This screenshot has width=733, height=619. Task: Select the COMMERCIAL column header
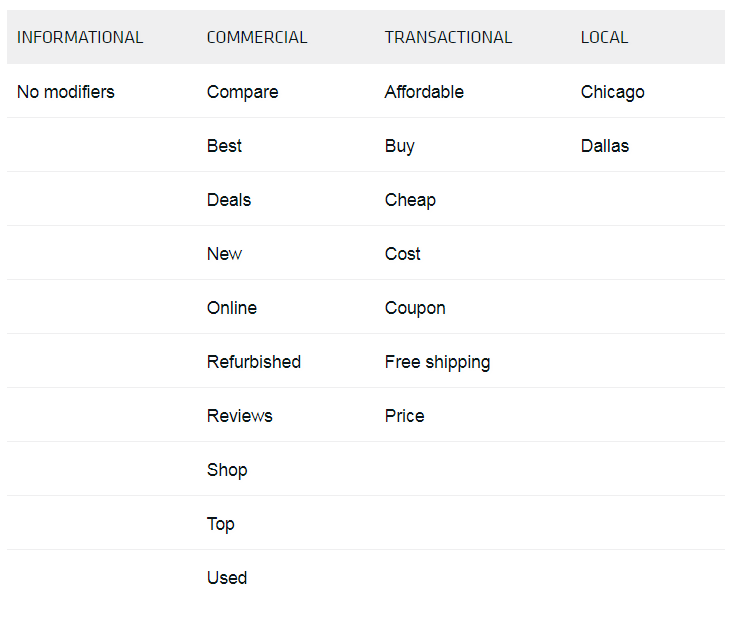[x=257, y=38]
